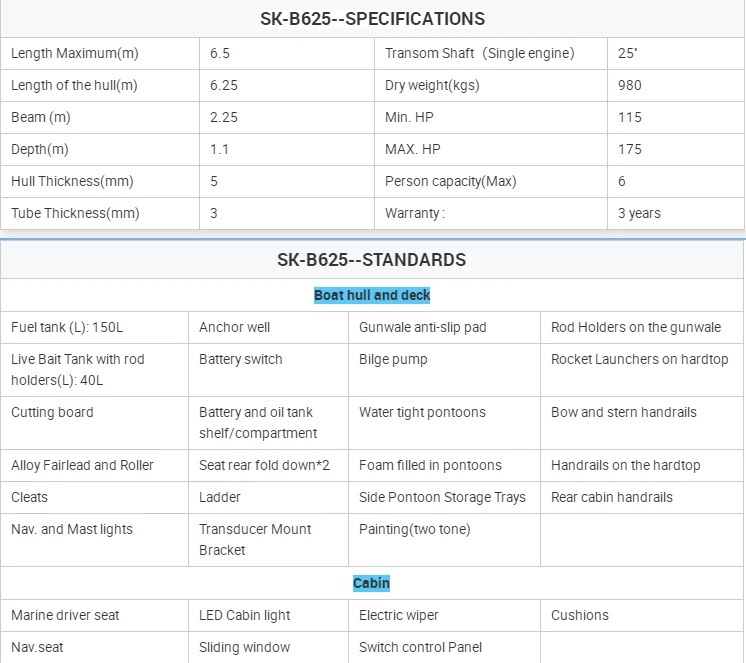Click the '3 years' warranty value

[x=639, y=213]
